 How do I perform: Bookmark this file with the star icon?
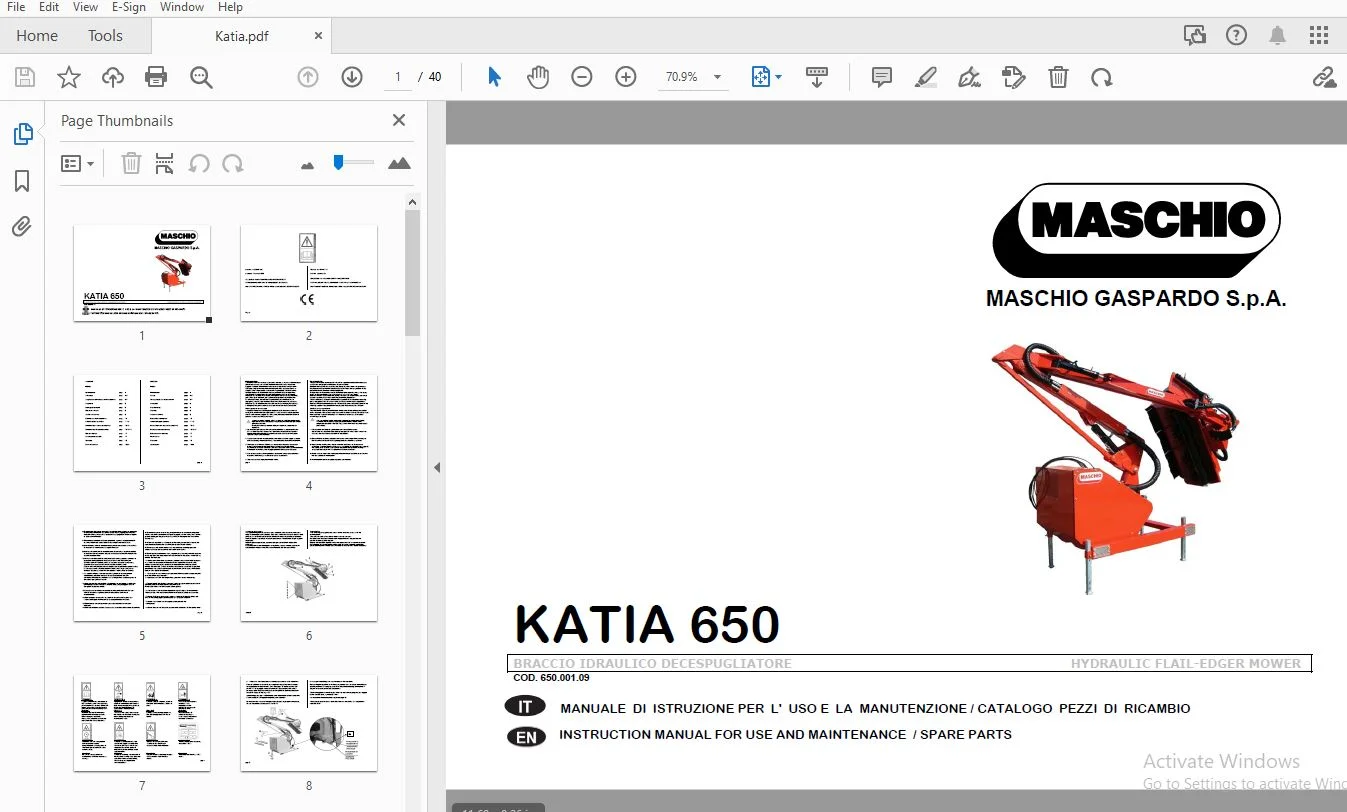pyautogui.click(x=69, y=77)
